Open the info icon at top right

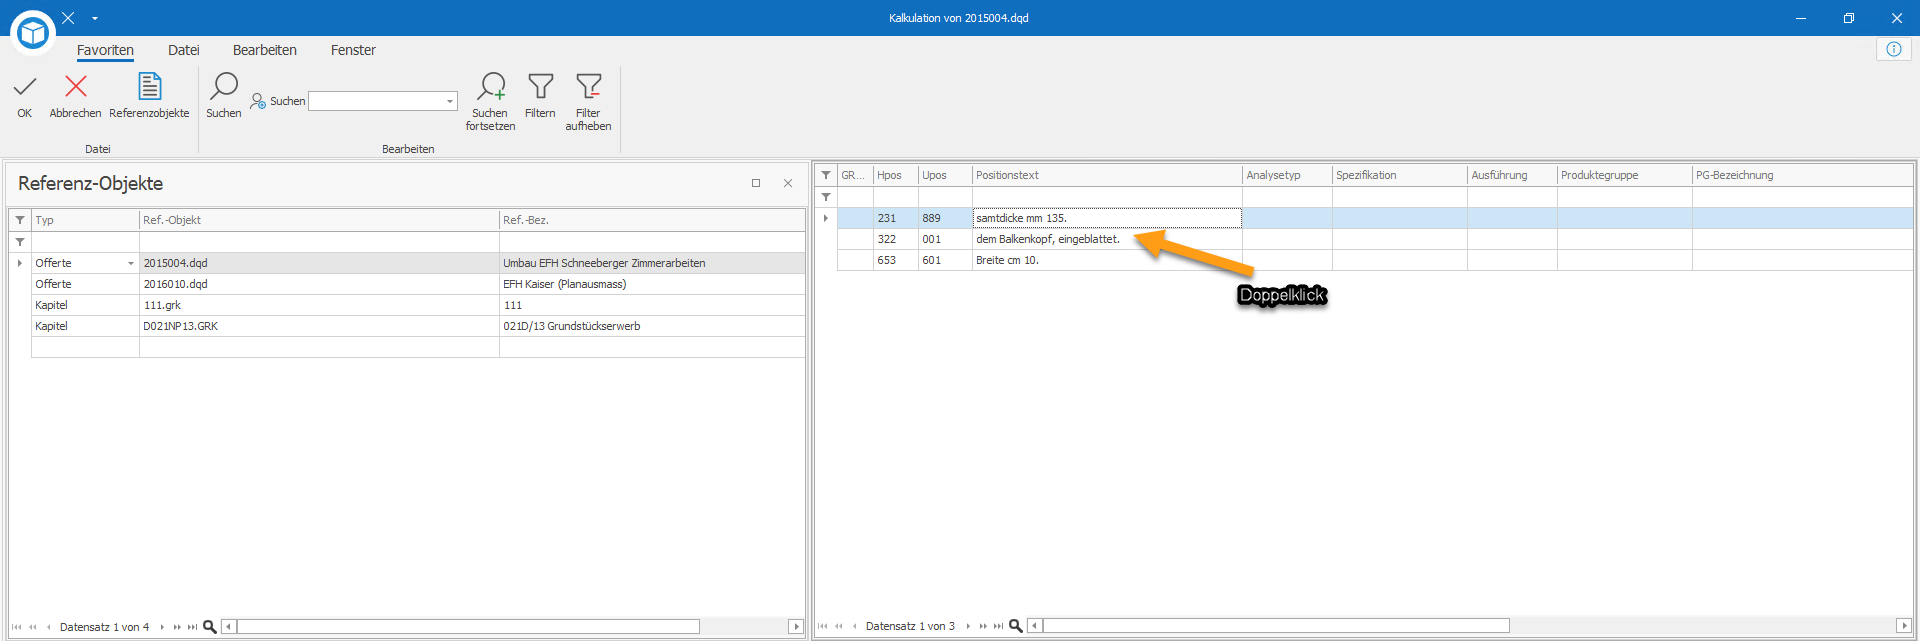tap(1894, 49)
